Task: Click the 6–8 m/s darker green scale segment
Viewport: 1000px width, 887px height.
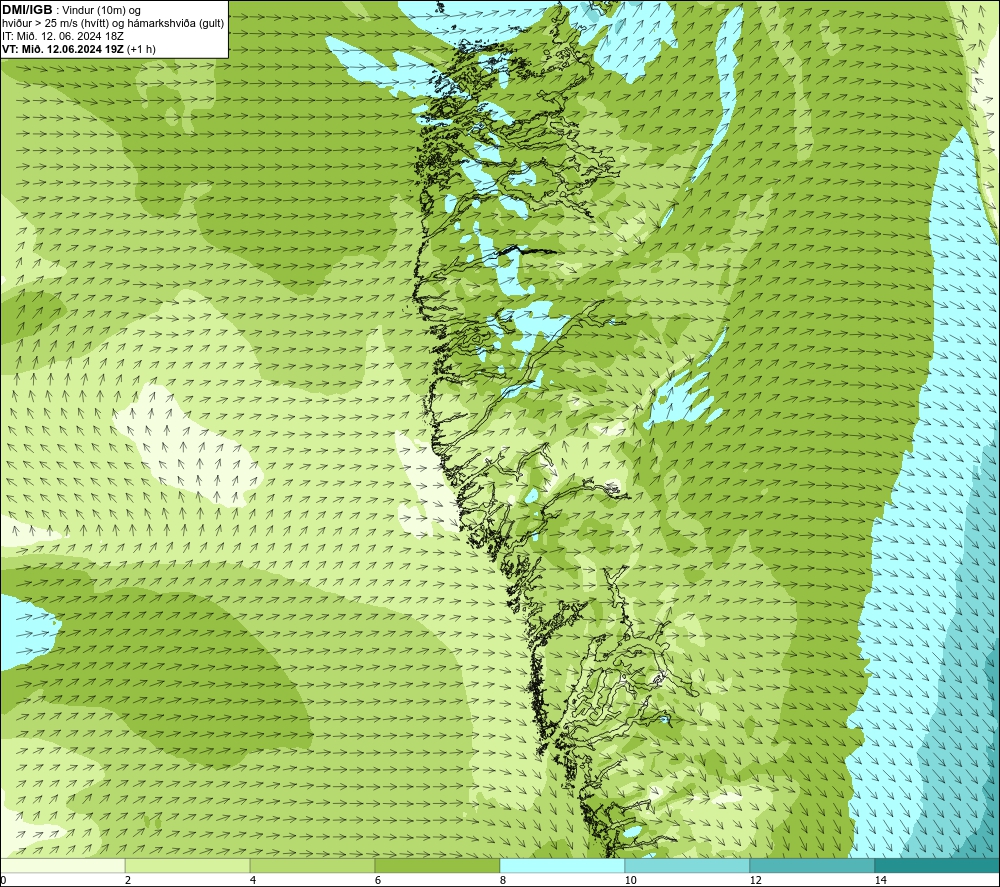Action: 438,866
